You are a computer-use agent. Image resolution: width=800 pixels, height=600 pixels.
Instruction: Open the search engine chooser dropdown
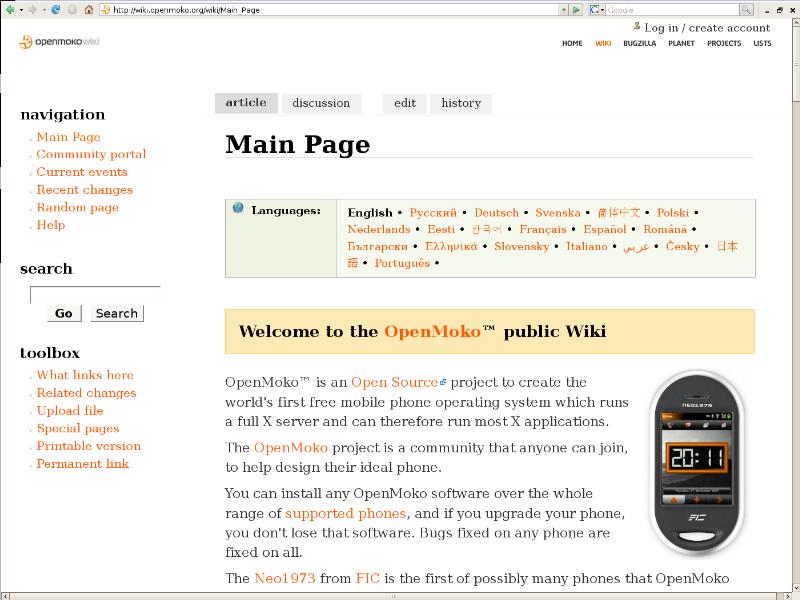point(603,10)
